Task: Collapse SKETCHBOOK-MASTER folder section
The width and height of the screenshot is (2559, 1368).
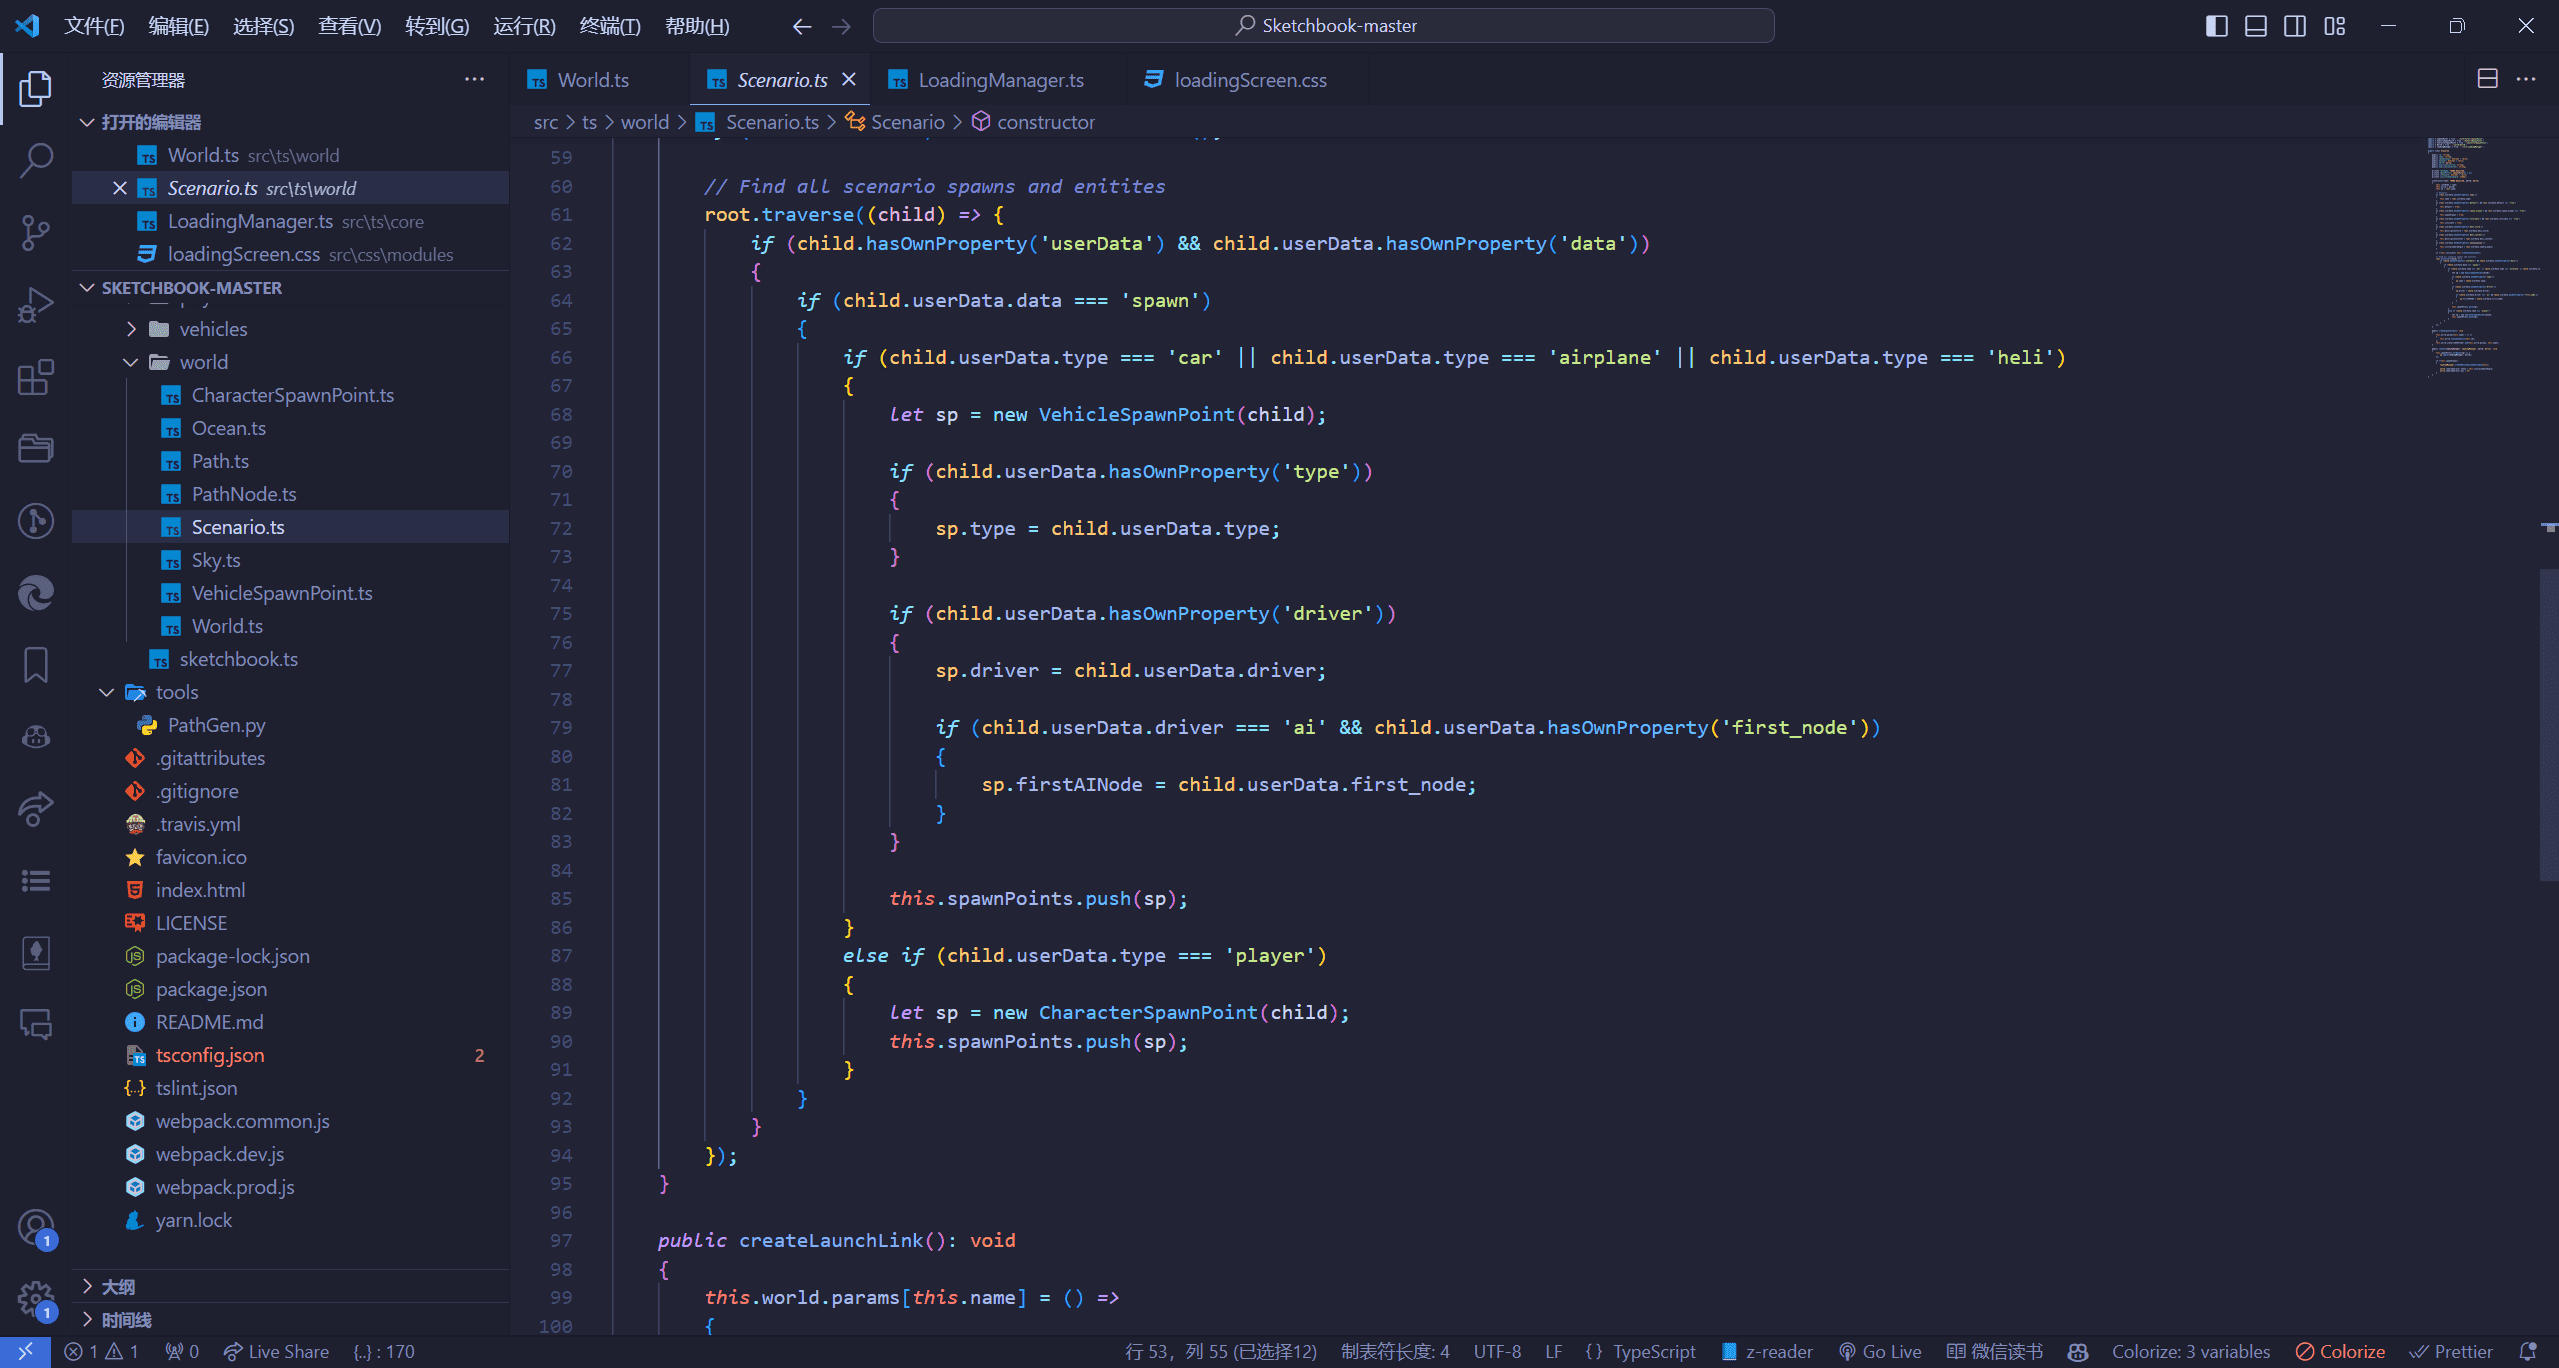Action: pyautogui.click(x=290, y=288)
